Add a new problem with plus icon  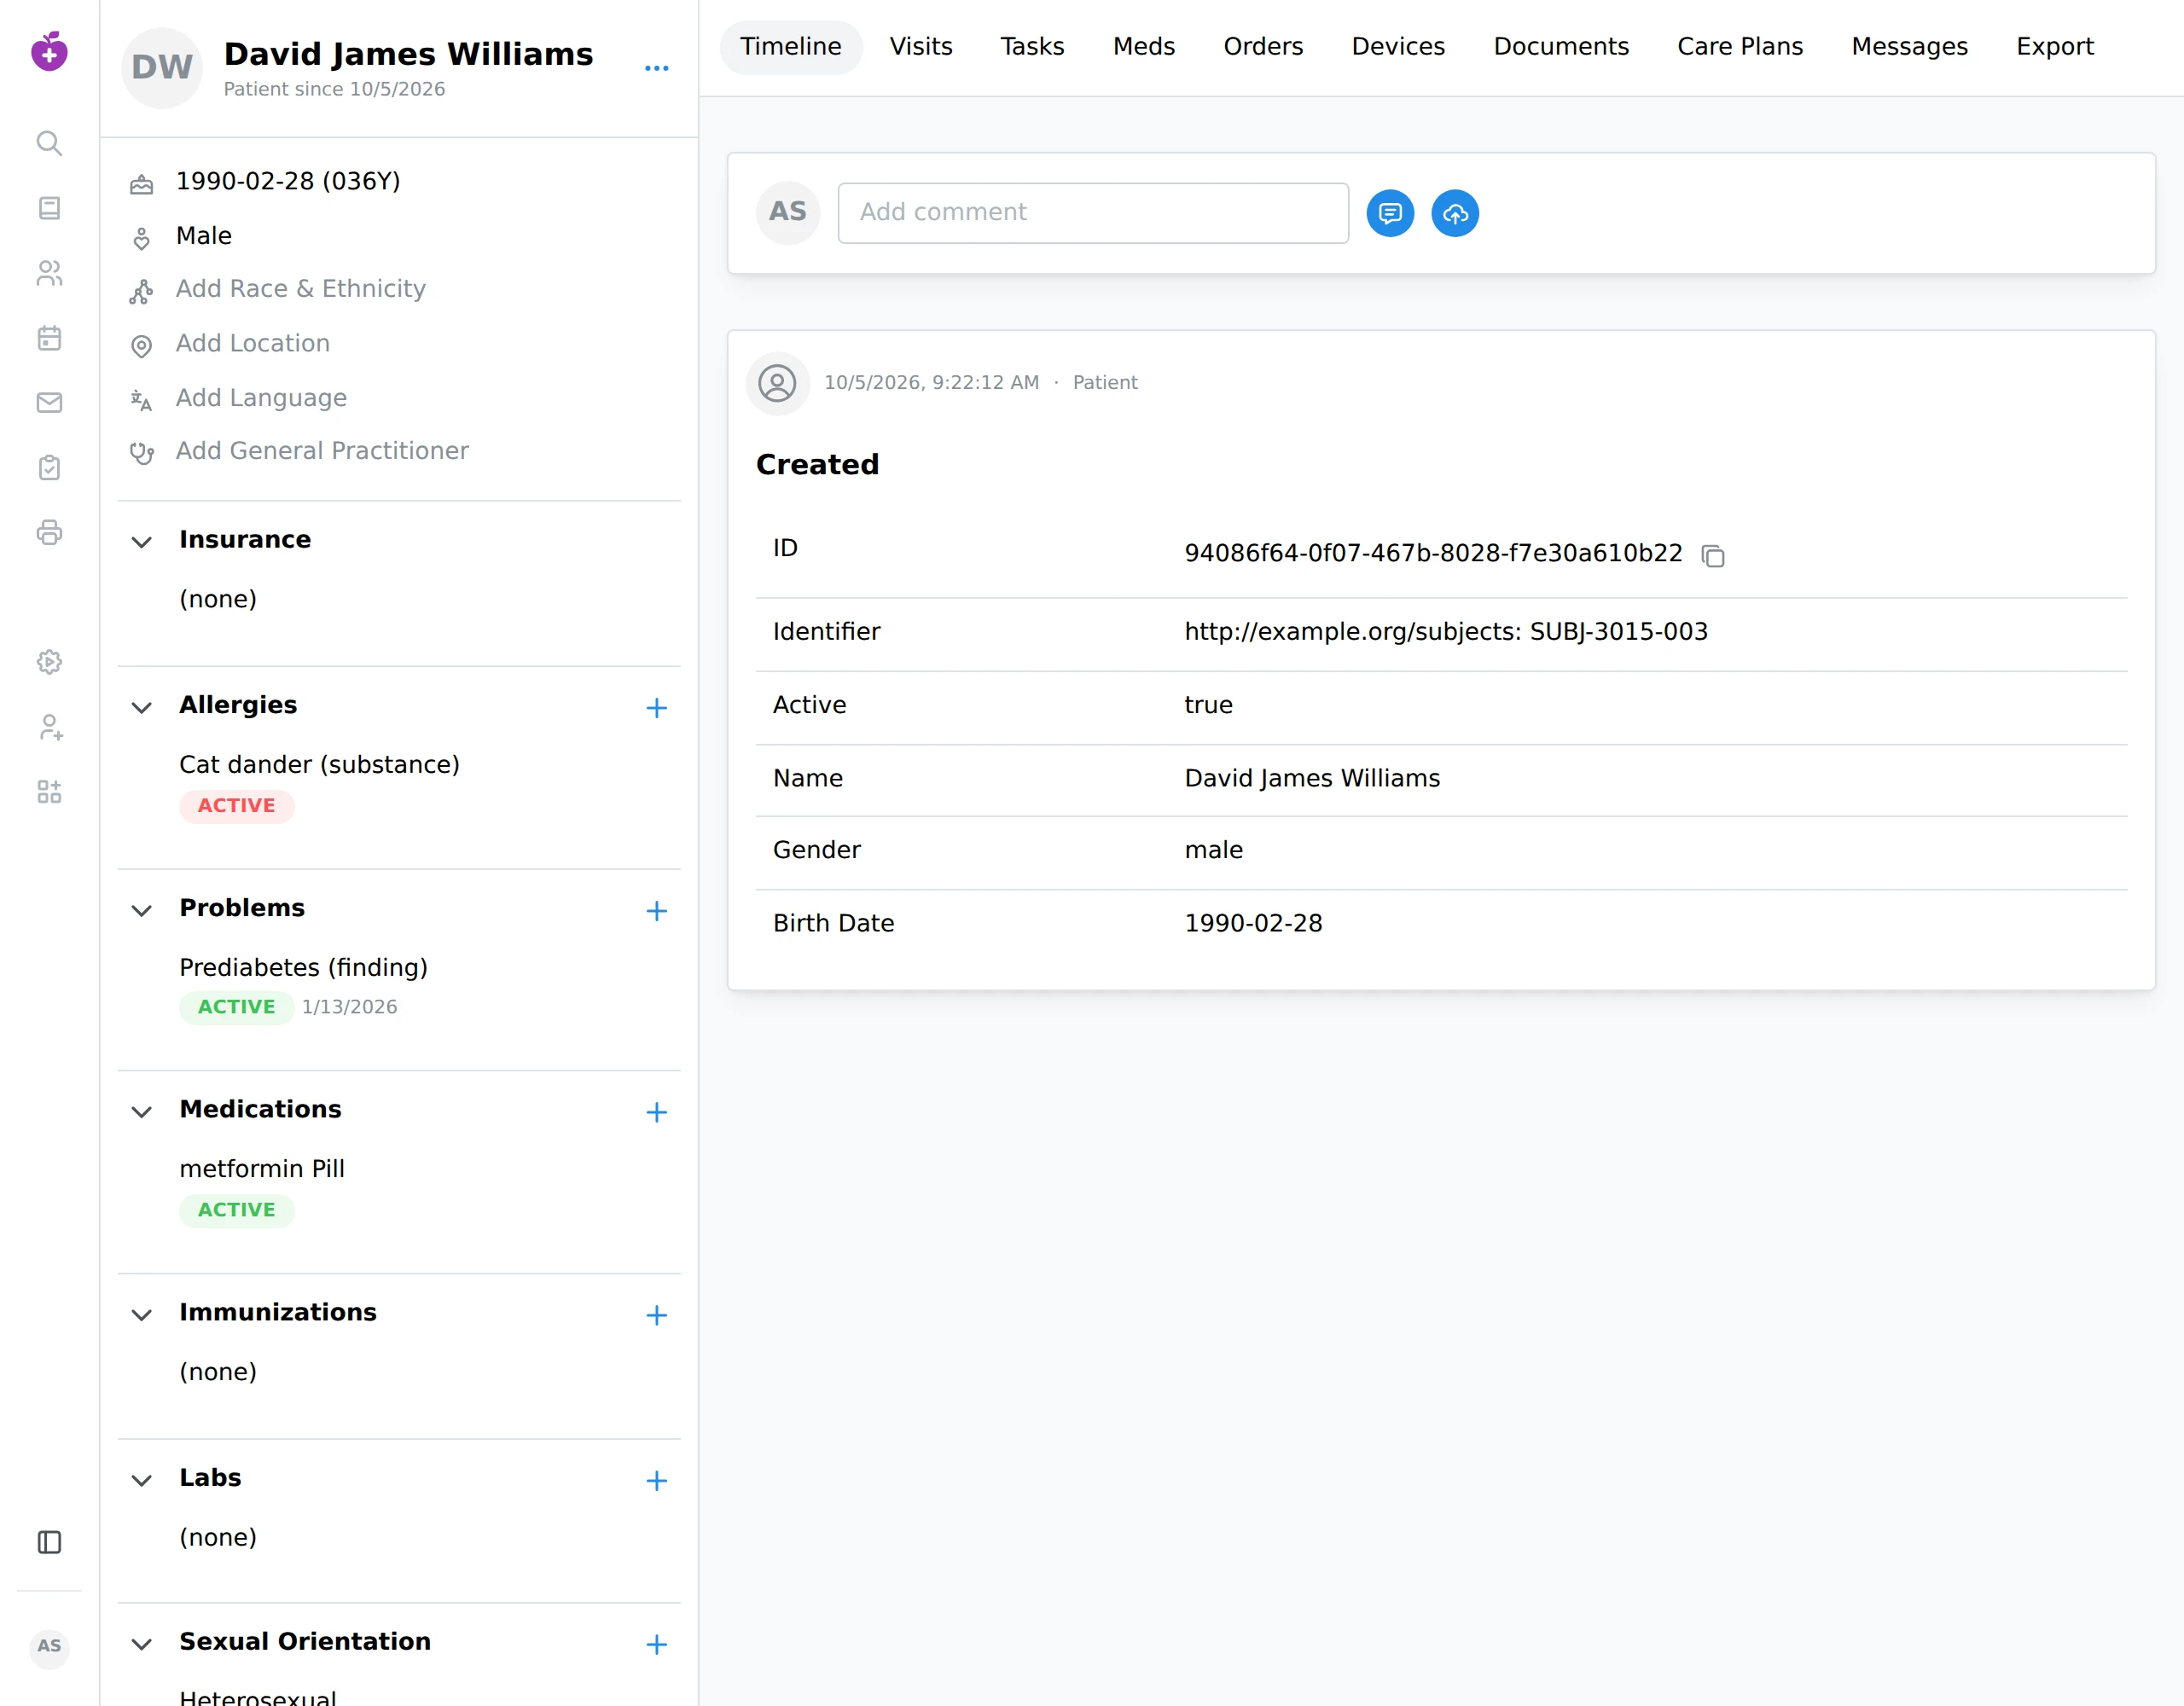(x=656, y=911)
